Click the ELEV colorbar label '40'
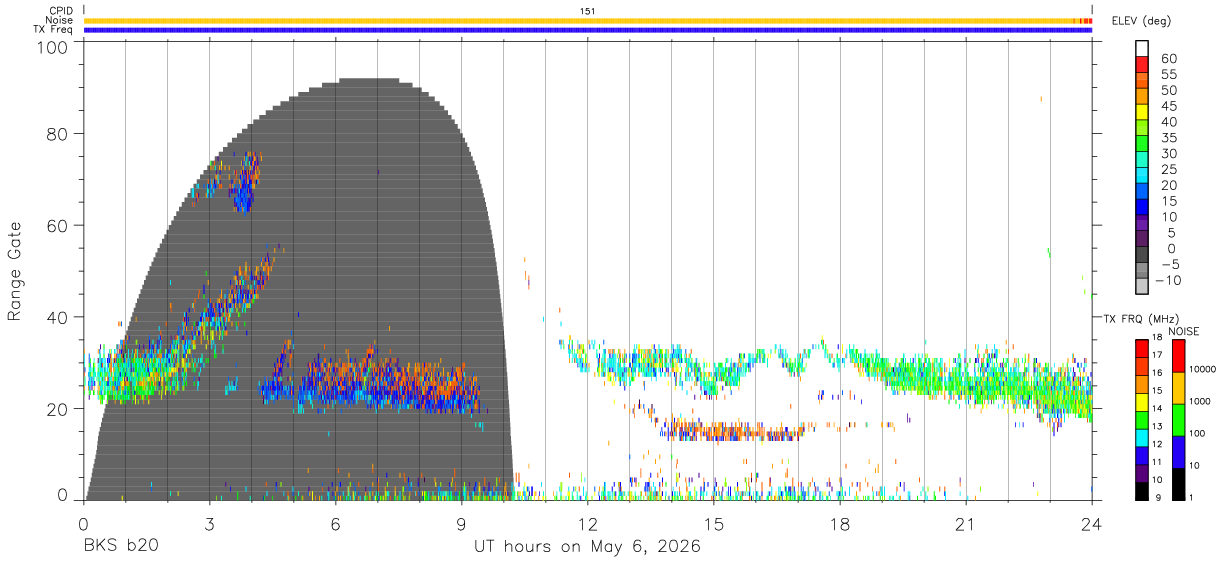Viewport: 1228px width, 567px height. [1168, 122]
